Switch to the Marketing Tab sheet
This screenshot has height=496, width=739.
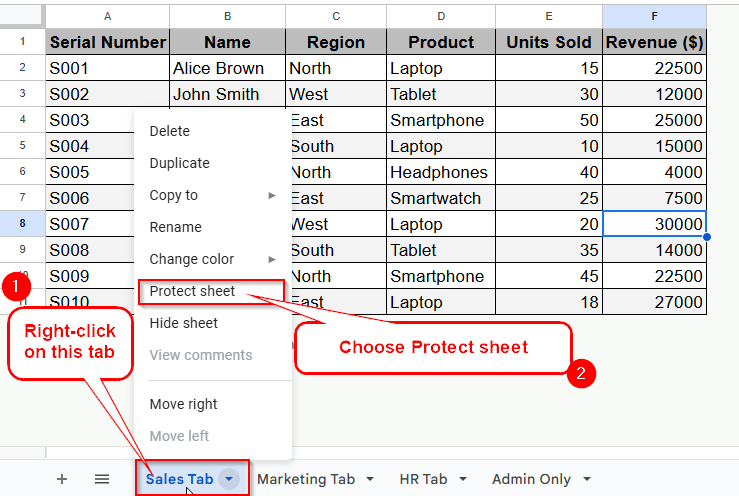(x=306, y=479)
